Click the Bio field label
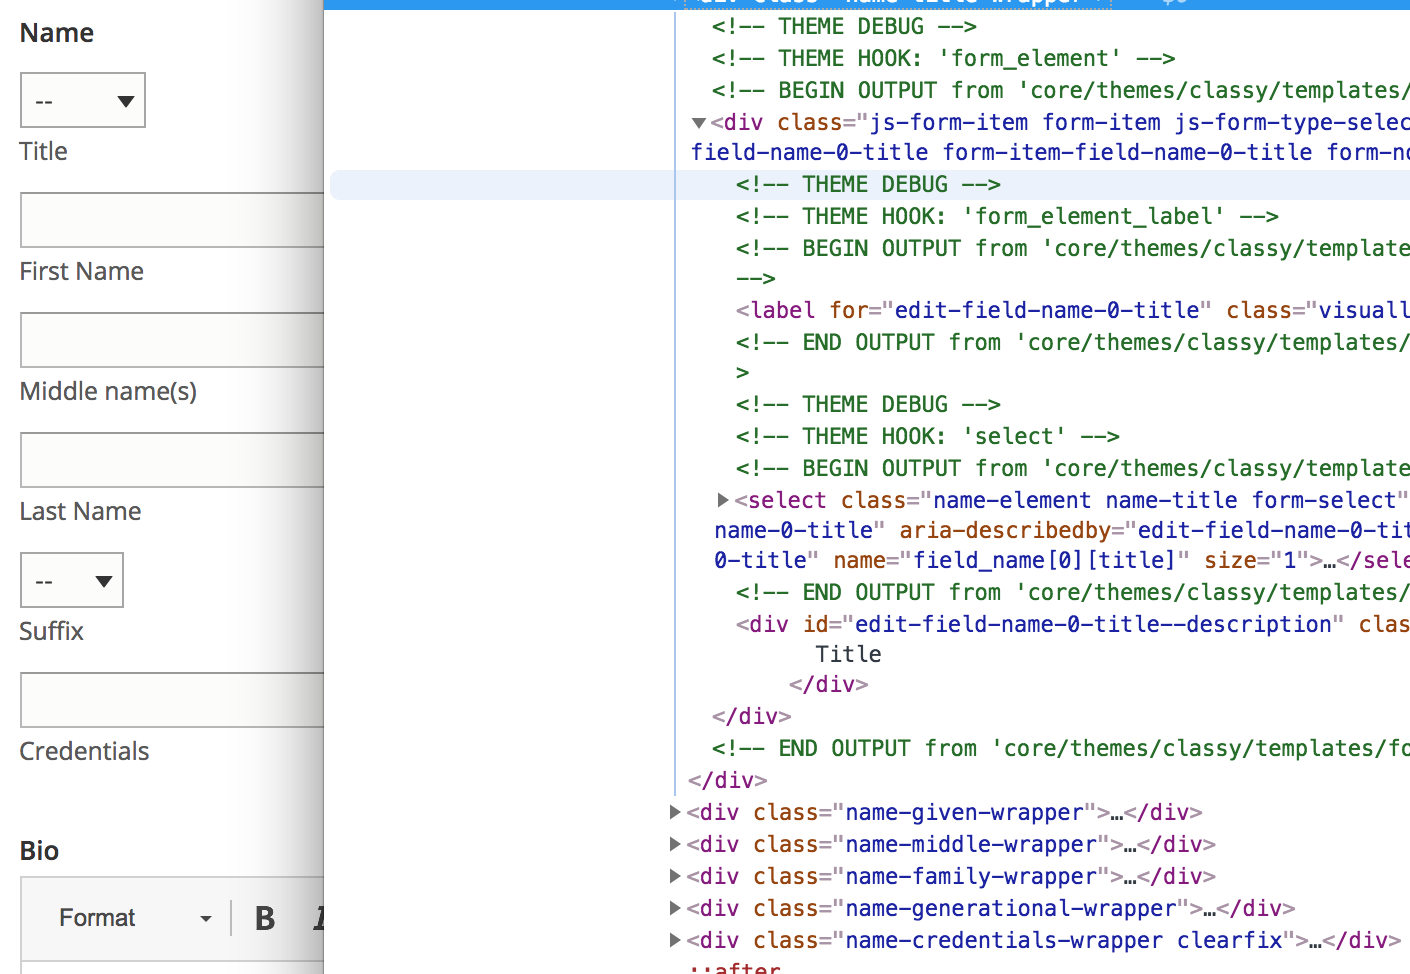This screenshot has width=1410, height=974. (x=39, y=851)
